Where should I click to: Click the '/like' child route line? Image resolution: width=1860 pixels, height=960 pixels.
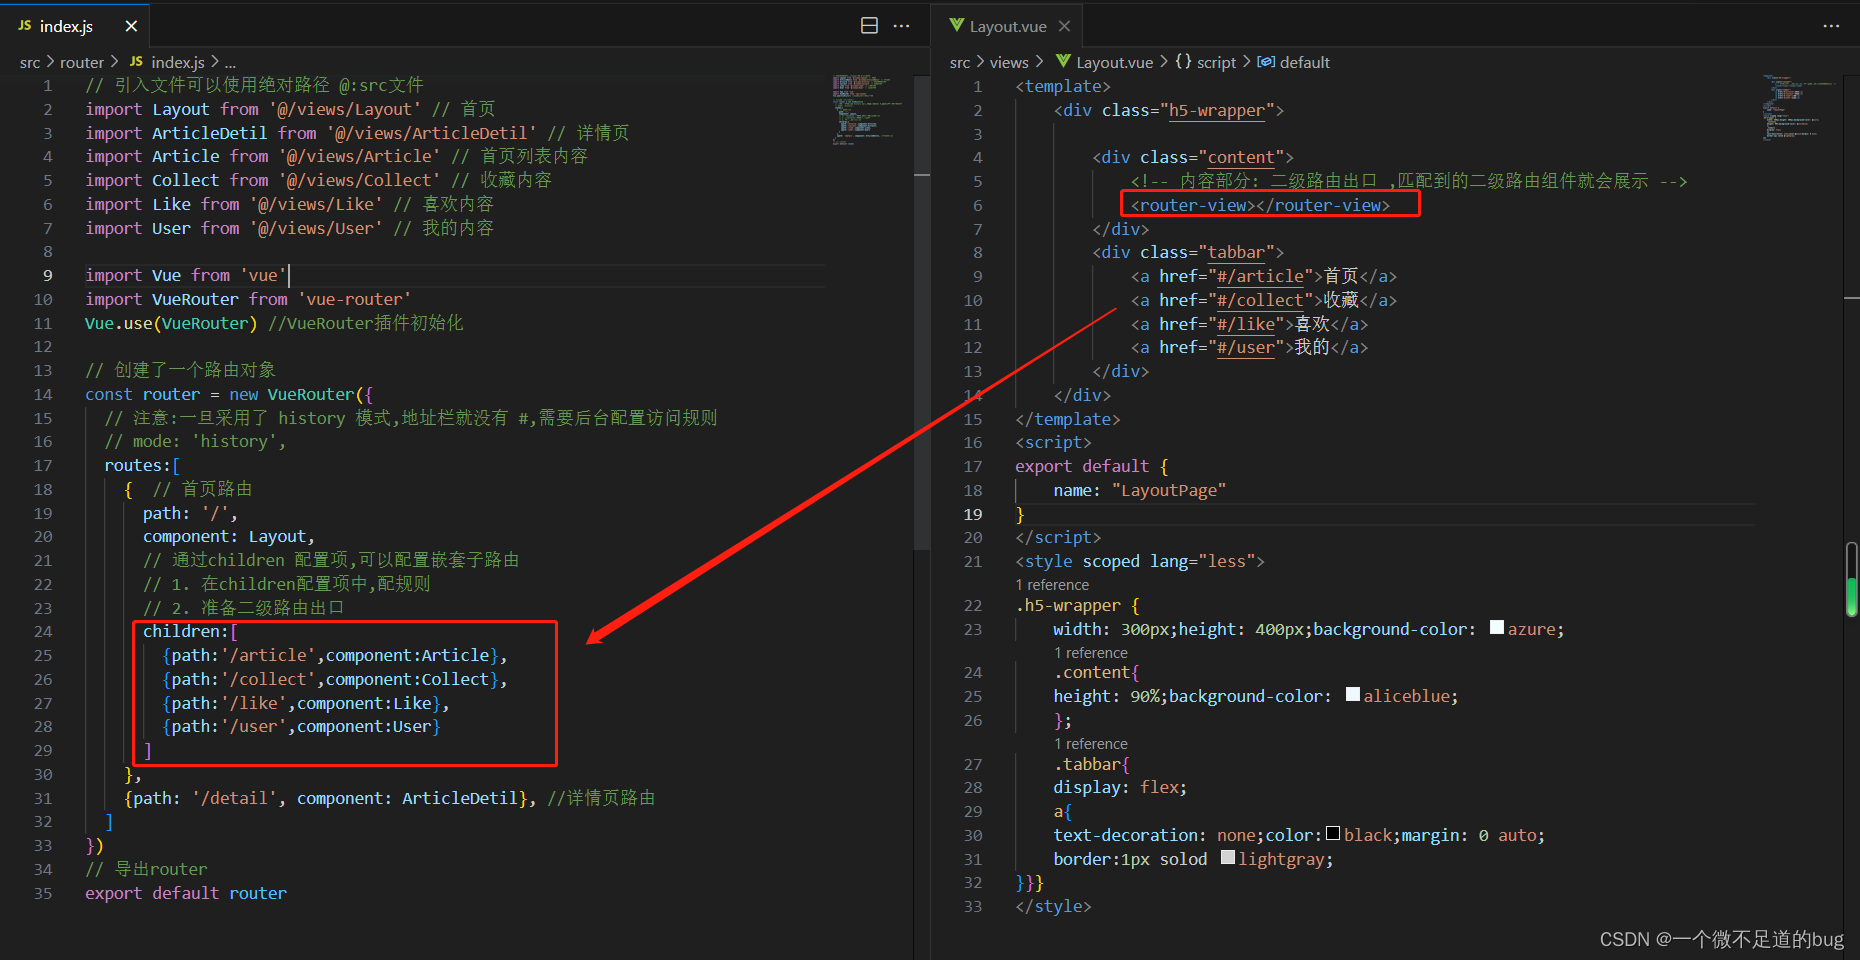306,703
